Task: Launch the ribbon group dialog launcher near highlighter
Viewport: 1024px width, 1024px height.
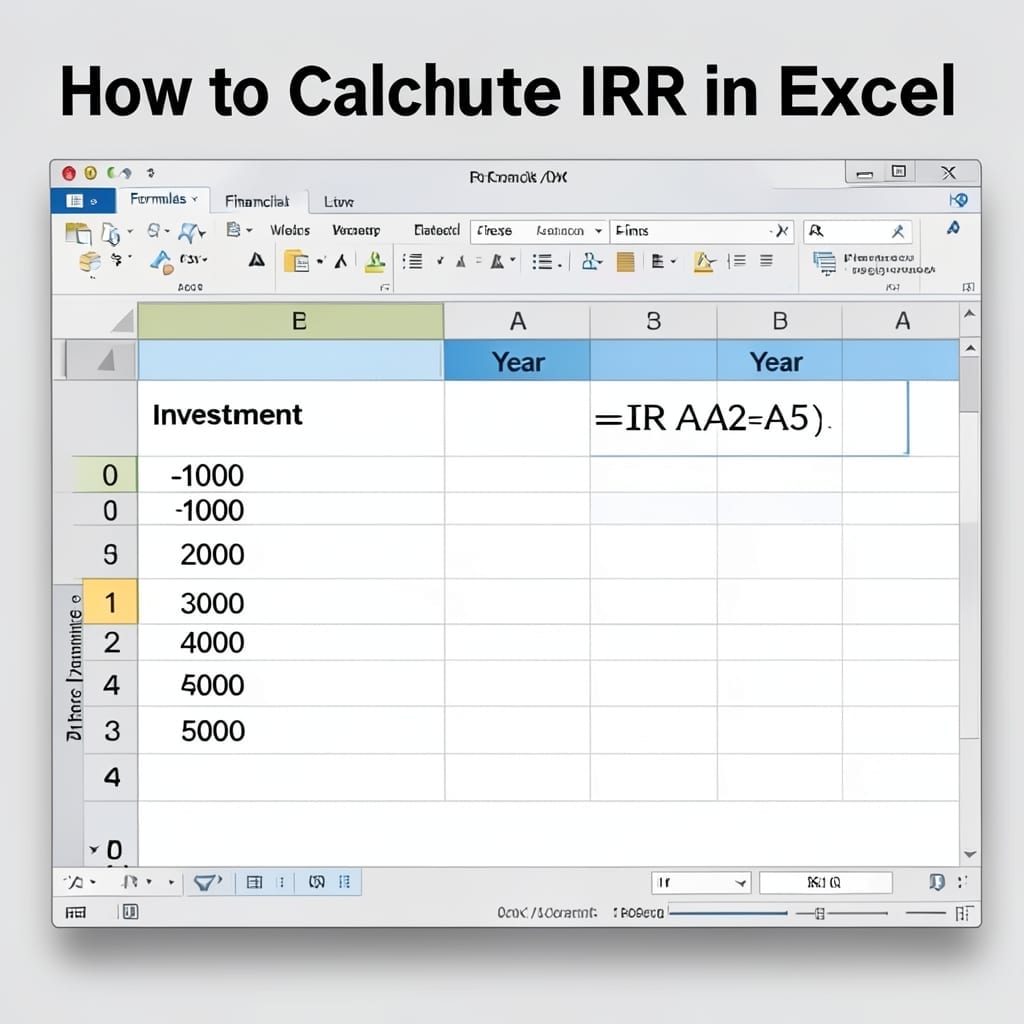Action: tap(385, 287)
